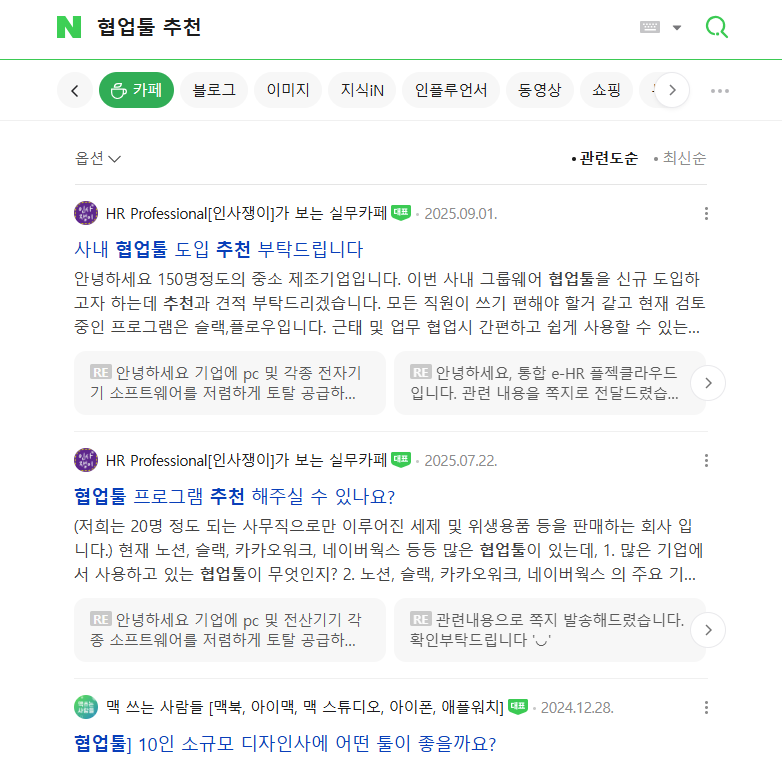Switch to the 지식iN tab
782x762 pixels.
tap(362, 90)
